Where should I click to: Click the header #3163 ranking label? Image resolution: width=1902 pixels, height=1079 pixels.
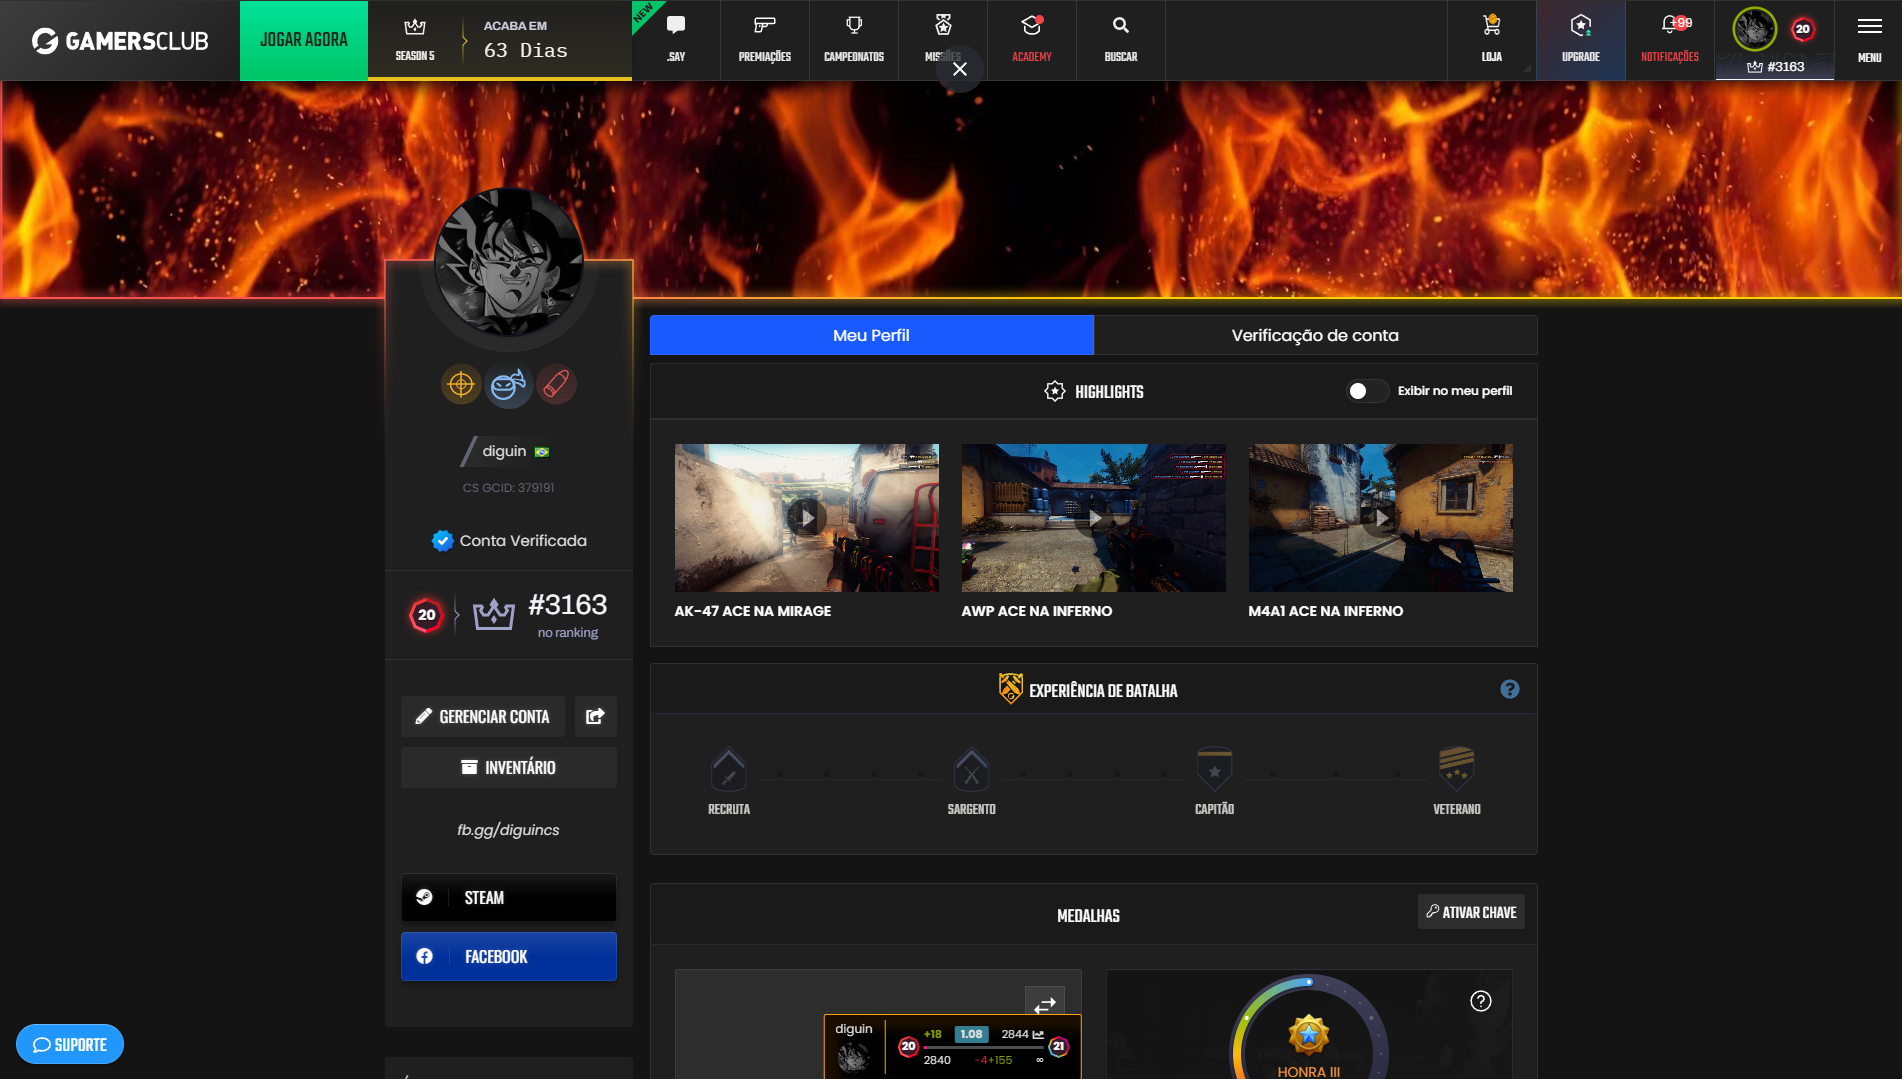(x=1776, y=67)
